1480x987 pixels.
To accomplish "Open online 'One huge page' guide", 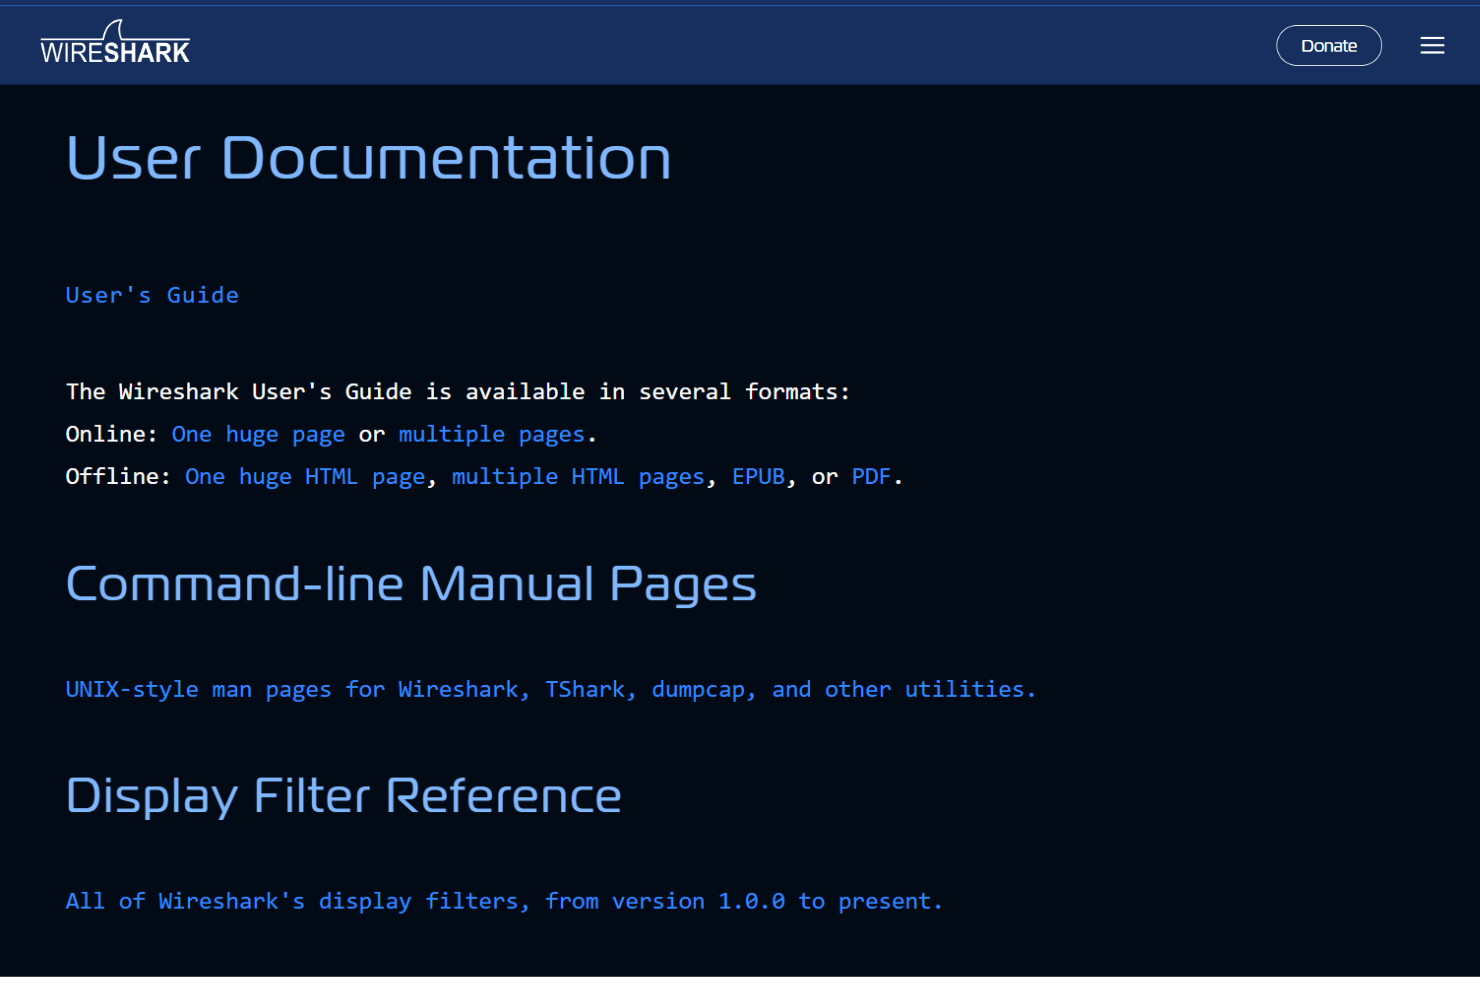I will coord(258,434).
